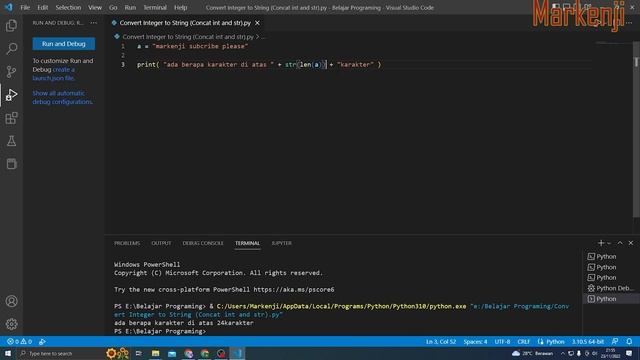Image resolution: width=640 pixels, height=360 pixels.
Task: Switch to the Jupyter panel tab
Action: pos(281,243)
